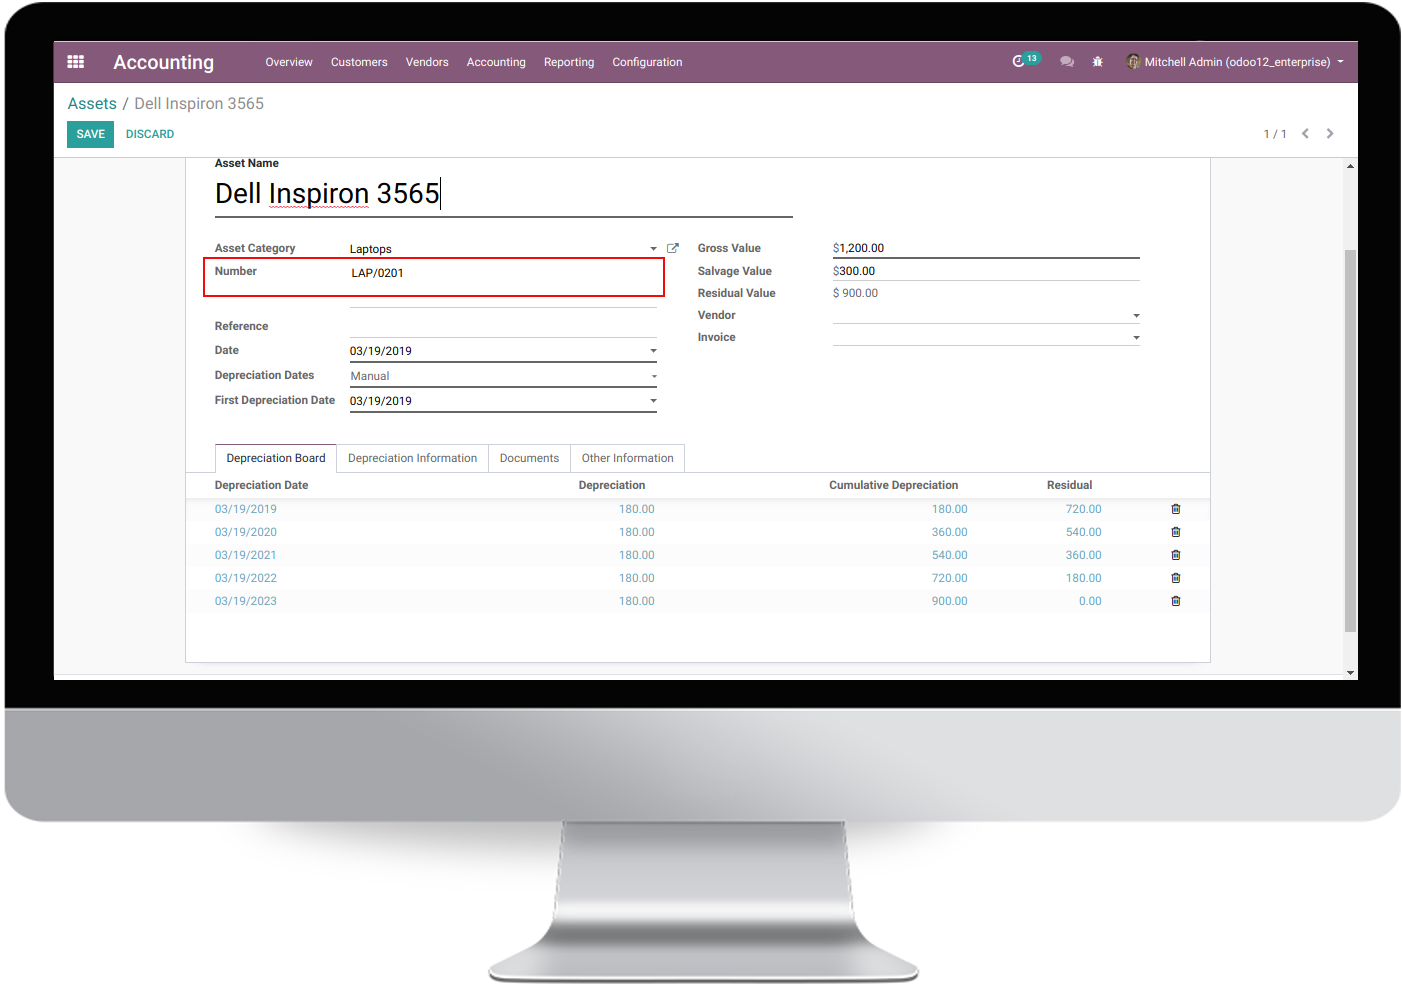Edit the Asset Name field
Screen dimensions: 1402x986
(504, 194)
